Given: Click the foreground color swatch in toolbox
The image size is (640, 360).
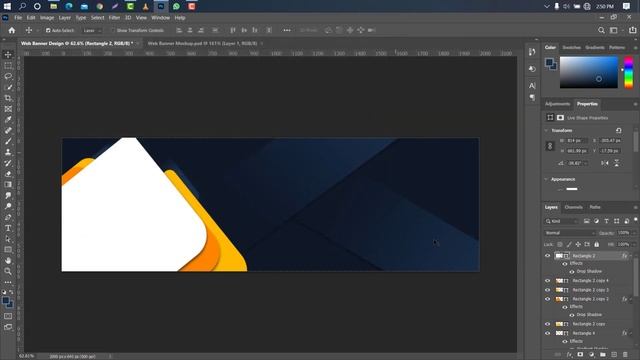Looking at the screenshot, I should click(6, 301).
